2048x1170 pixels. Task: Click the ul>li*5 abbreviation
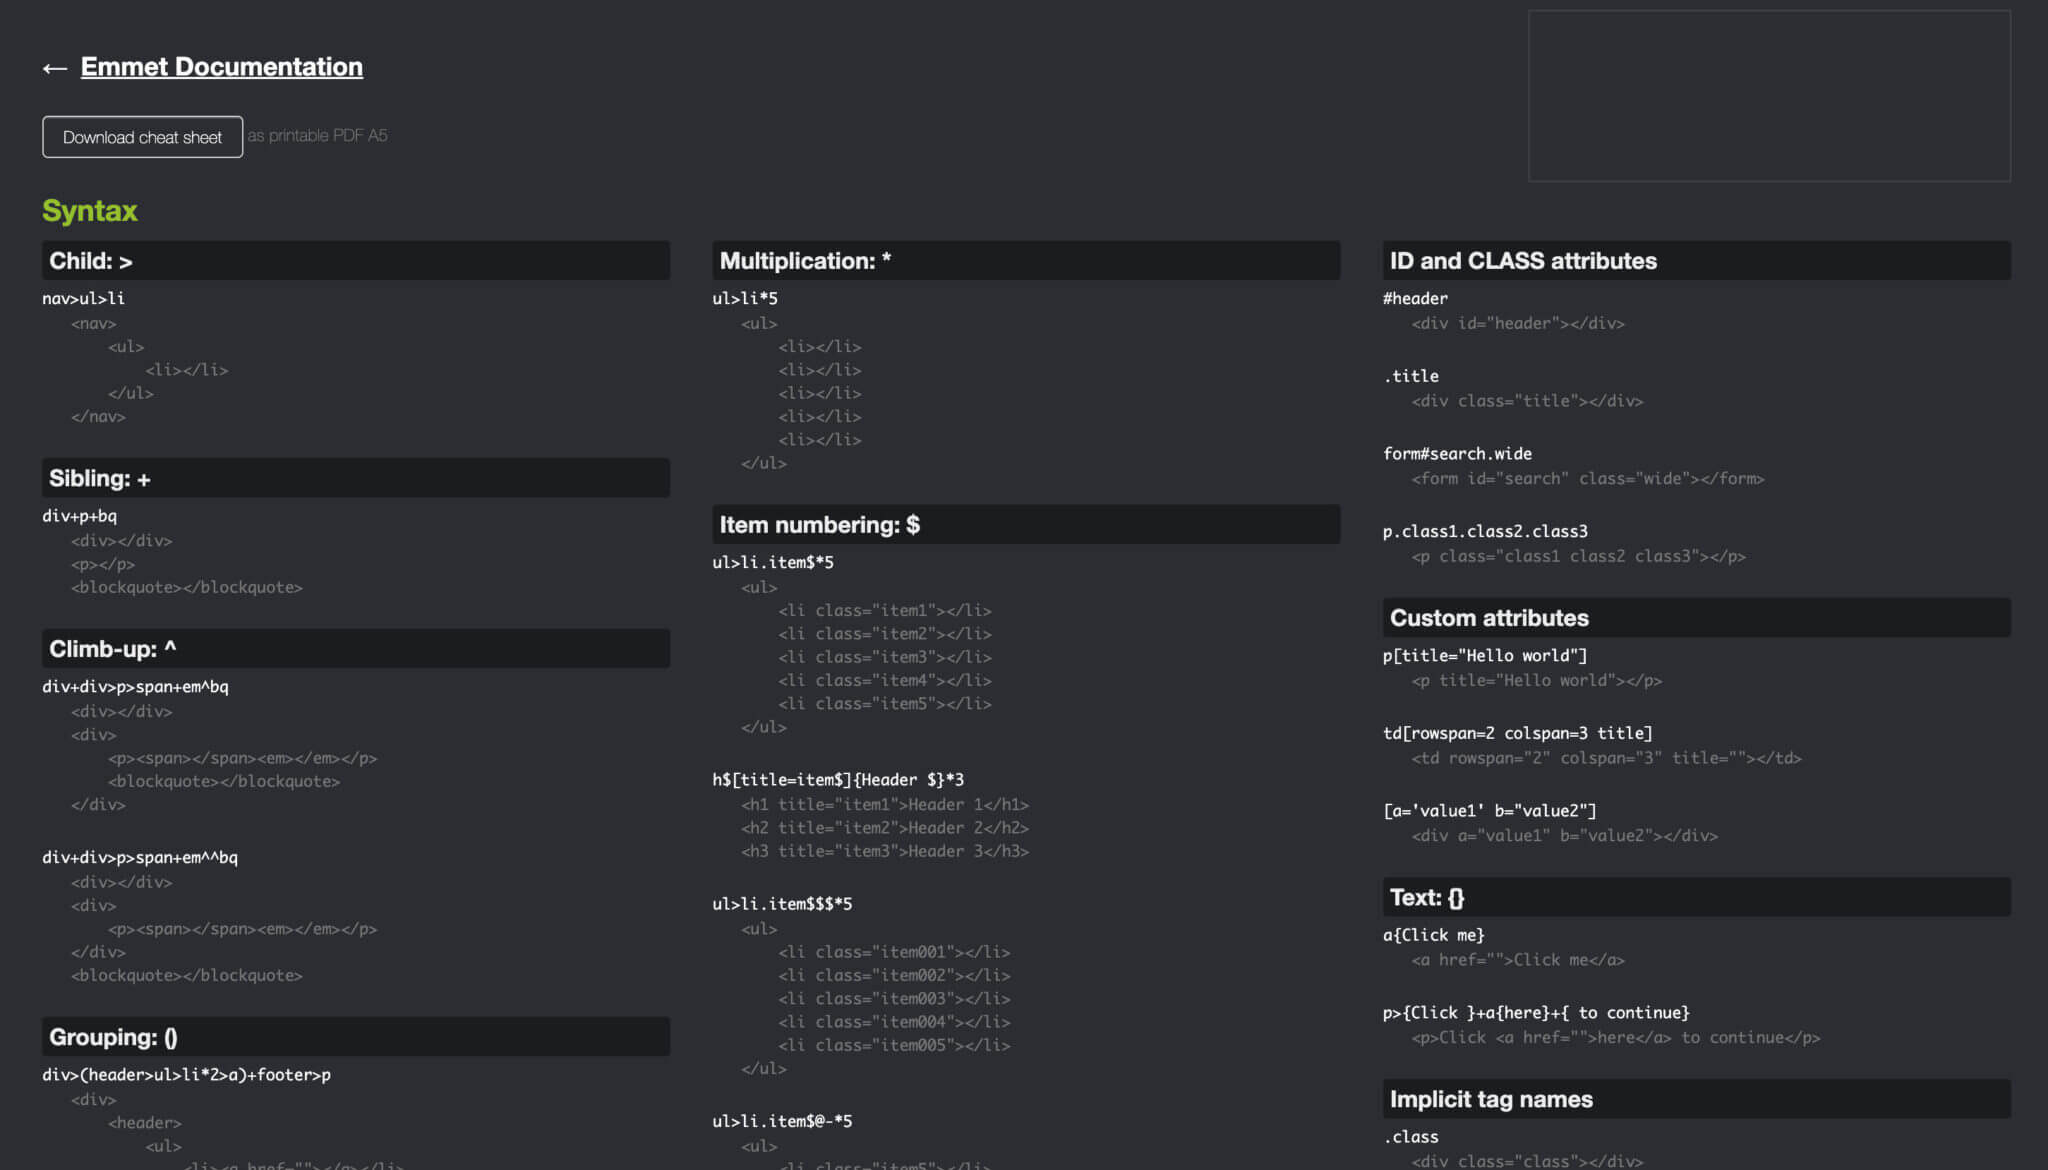click(x=745, y=299)
